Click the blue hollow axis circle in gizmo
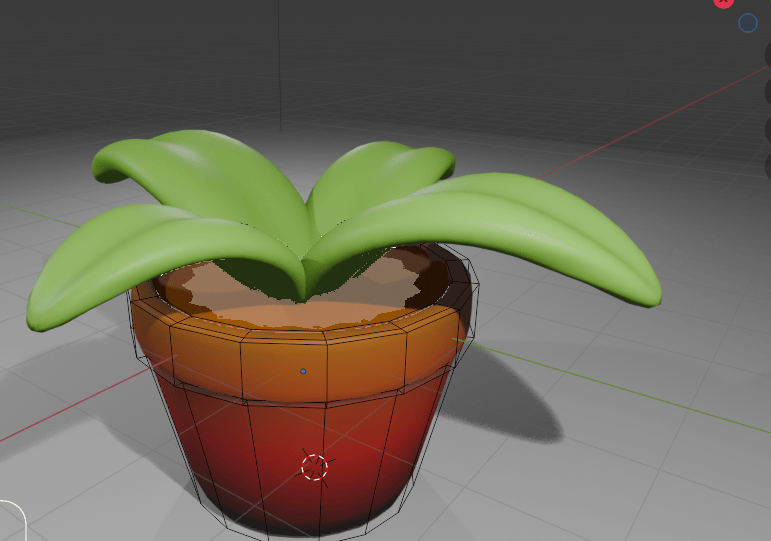The width and height of the screenshot is (771, 541). [x=748, y=23]
